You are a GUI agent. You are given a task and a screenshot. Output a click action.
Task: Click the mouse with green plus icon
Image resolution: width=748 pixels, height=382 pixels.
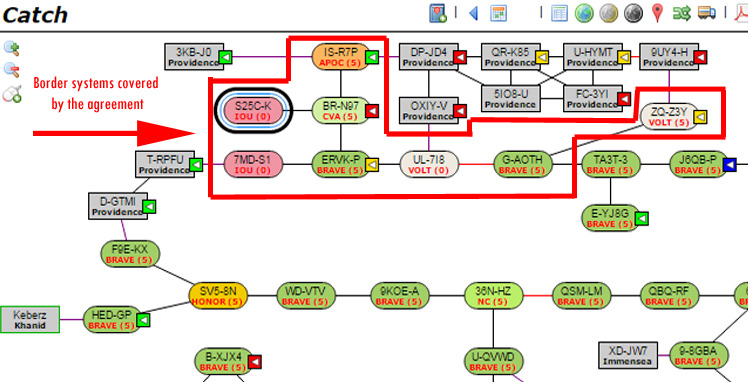tap(12, 93)
